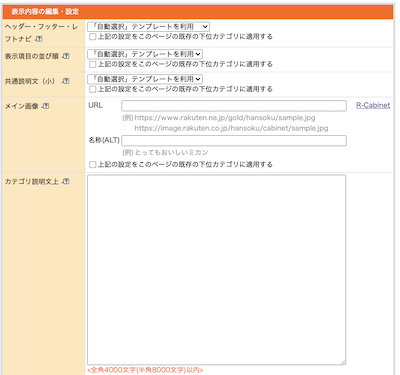Open help icon next to ヘッダー・フッター・レフトナビ

[x=39, y=39]
